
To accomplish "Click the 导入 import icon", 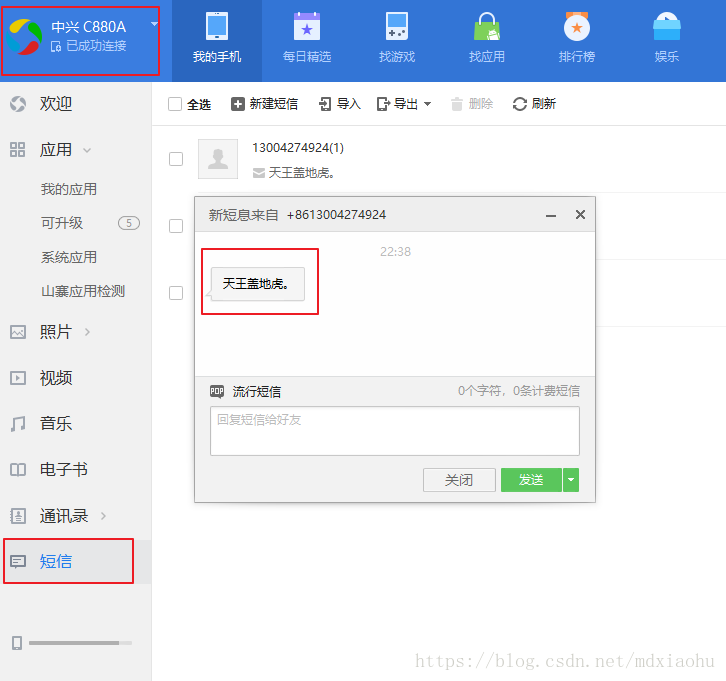I will tap(325, 104).
